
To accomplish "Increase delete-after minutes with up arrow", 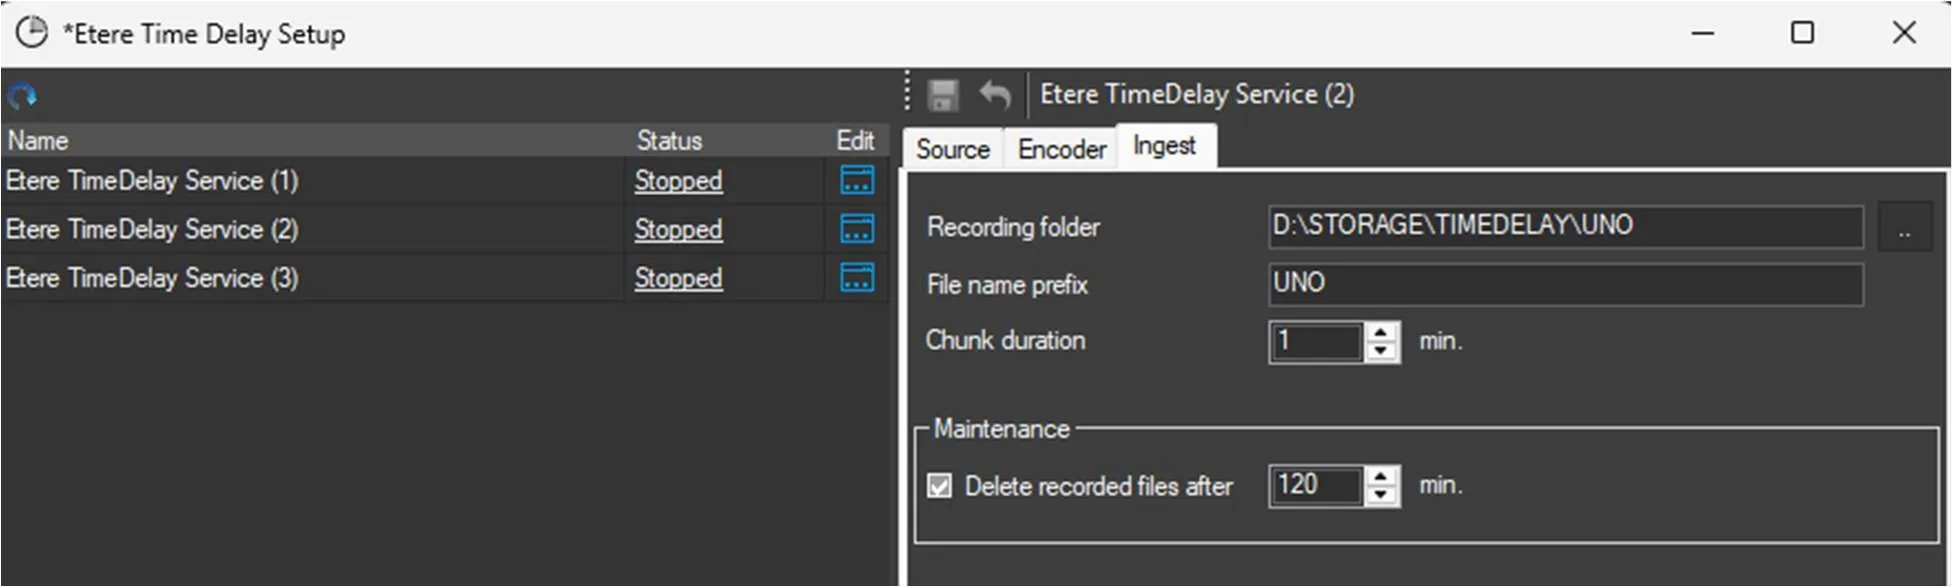I will tap(1381, 476).
